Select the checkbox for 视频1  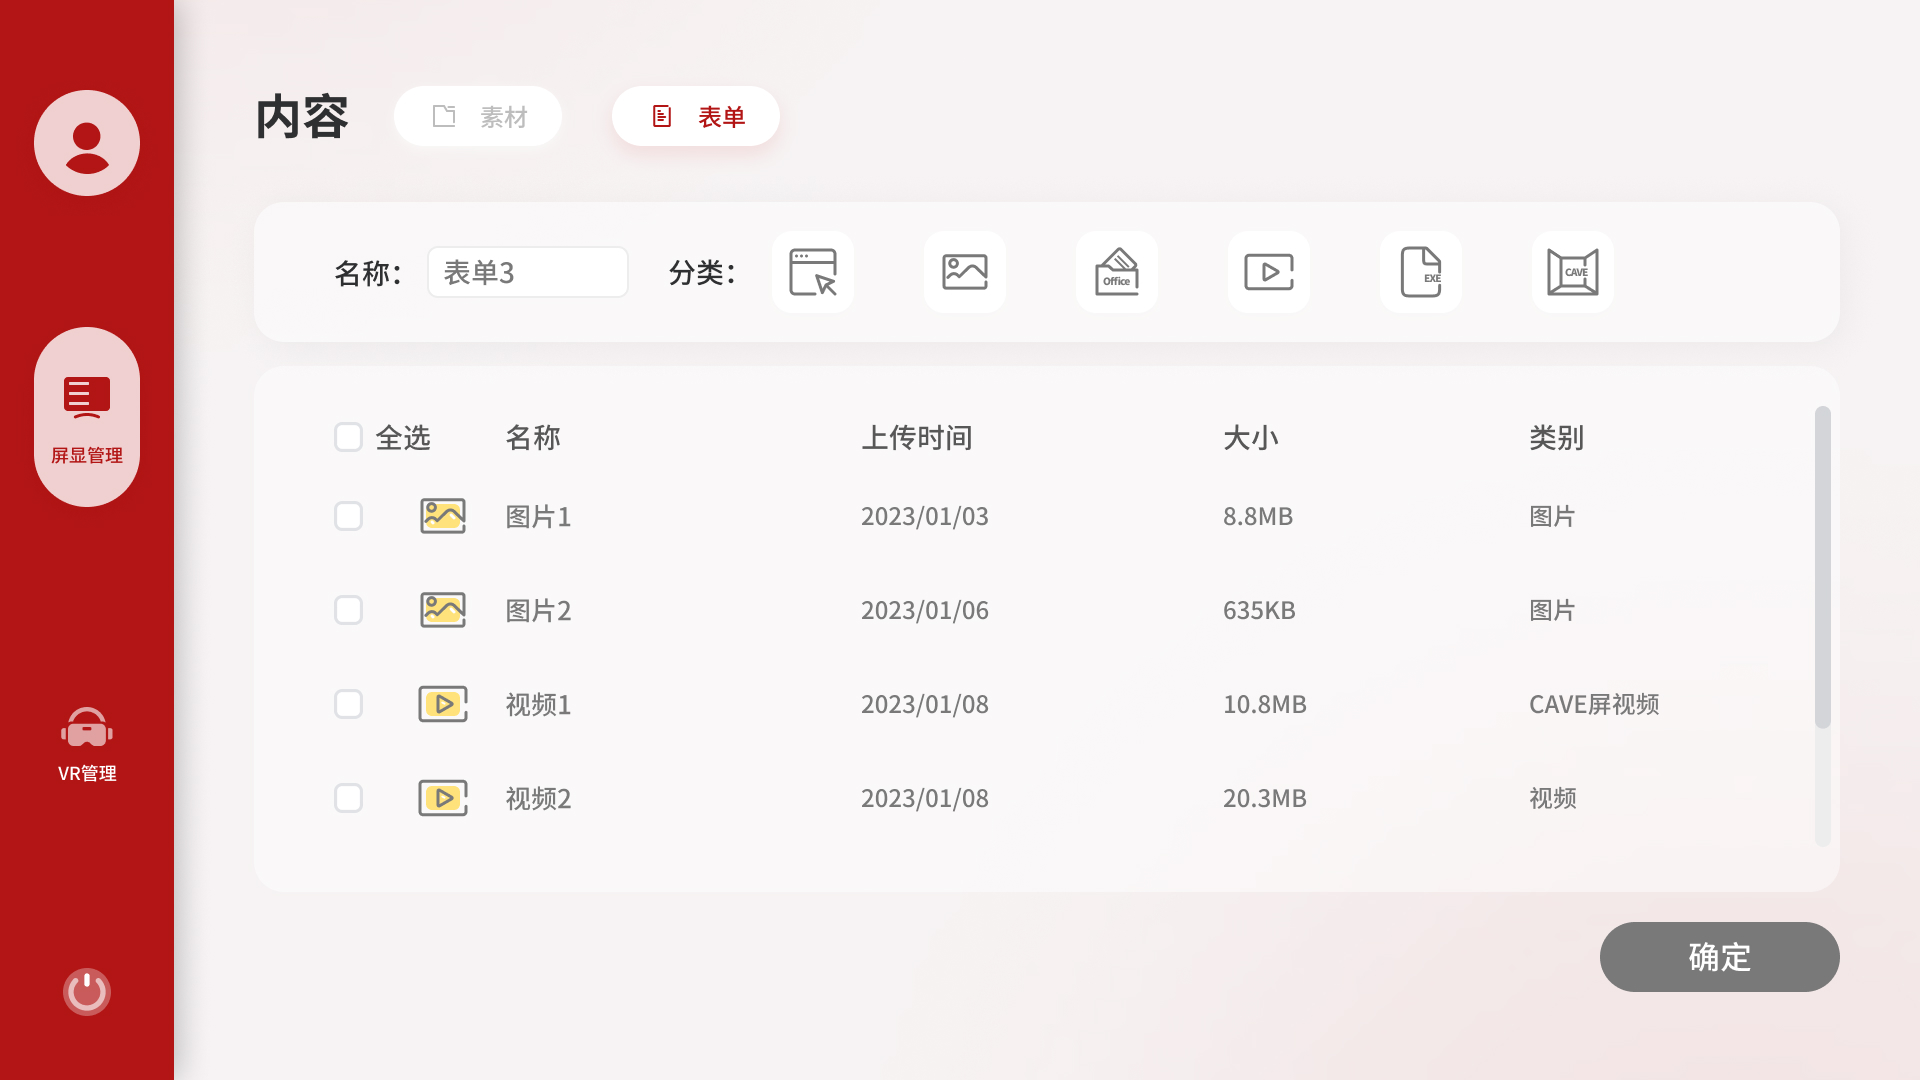[348, 704]
